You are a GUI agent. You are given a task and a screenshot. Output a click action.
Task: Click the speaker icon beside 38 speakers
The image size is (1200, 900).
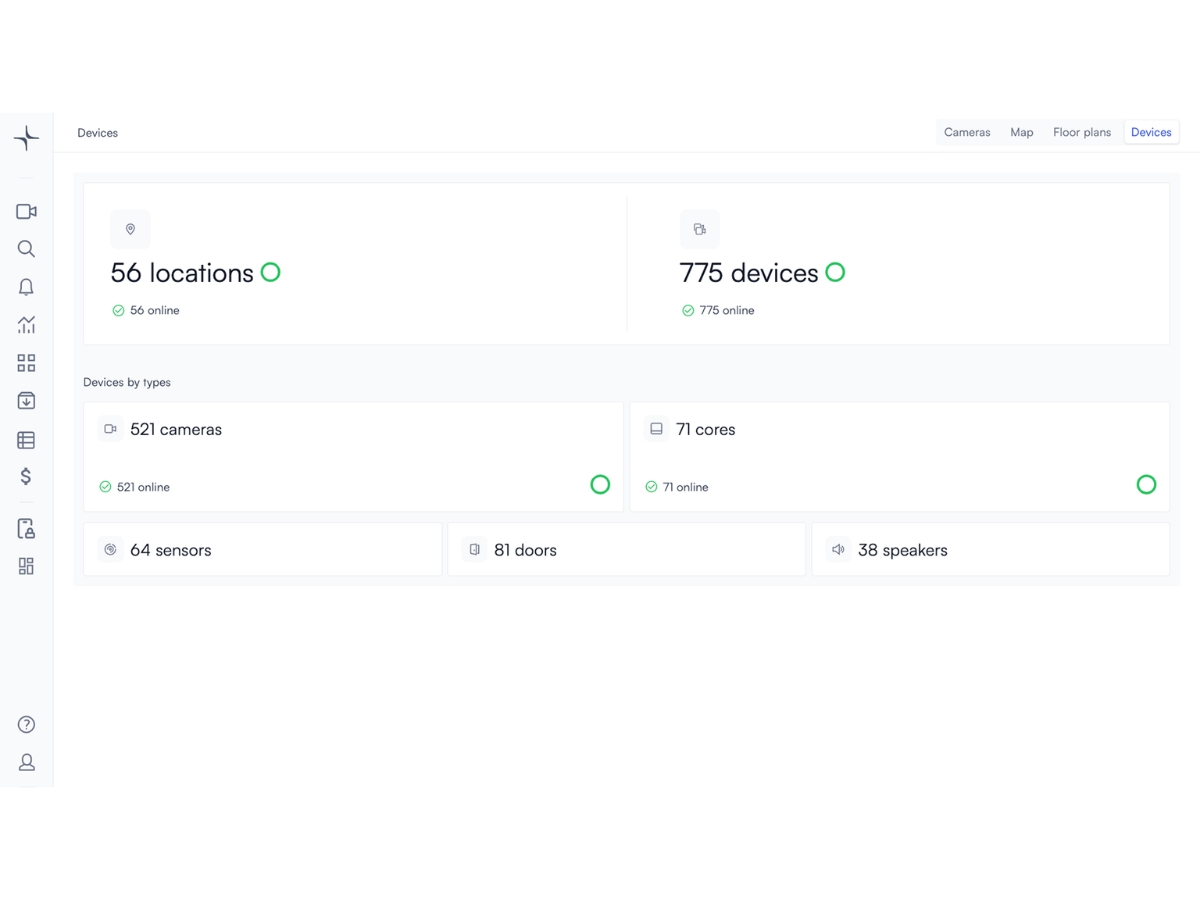[838, 550]
